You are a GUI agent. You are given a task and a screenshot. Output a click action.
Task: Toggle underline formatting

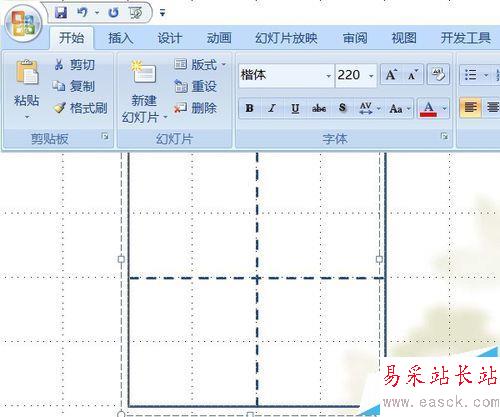pyautogui.click(x=295, y=108)
